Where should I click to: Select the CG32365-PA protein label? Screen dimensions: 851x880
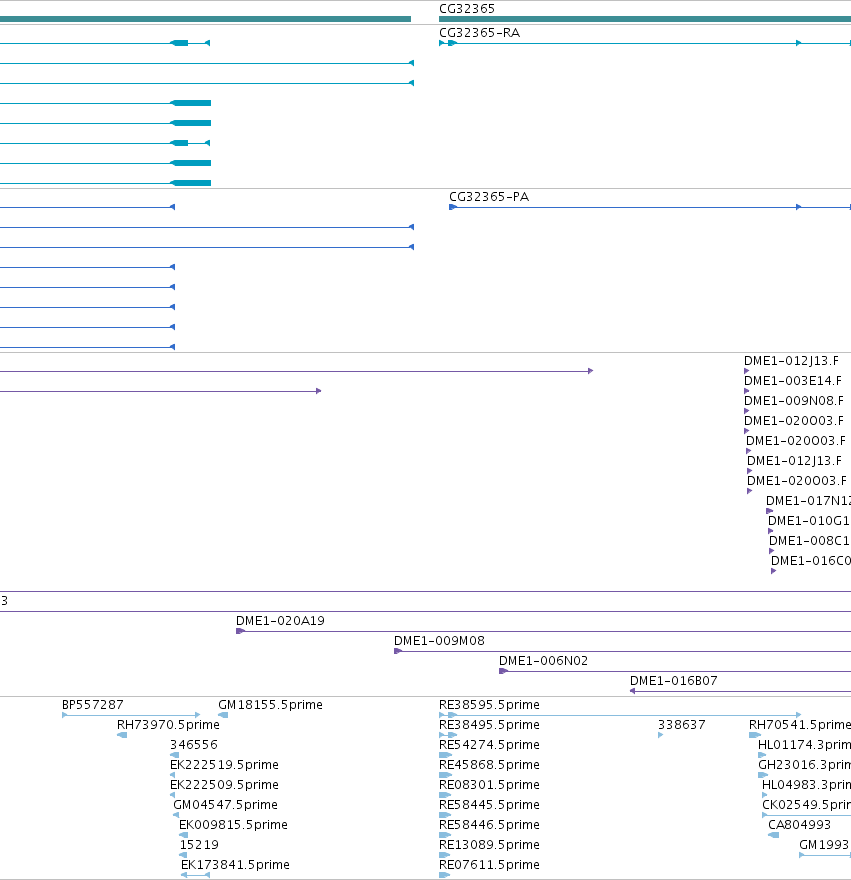[489, 196]
